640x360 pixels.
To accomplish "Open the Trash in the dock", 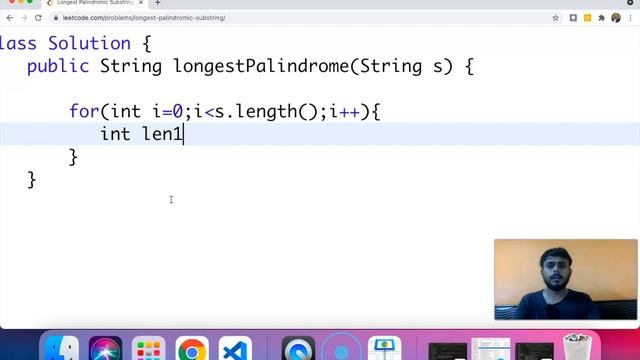I will tap(578, 347).
